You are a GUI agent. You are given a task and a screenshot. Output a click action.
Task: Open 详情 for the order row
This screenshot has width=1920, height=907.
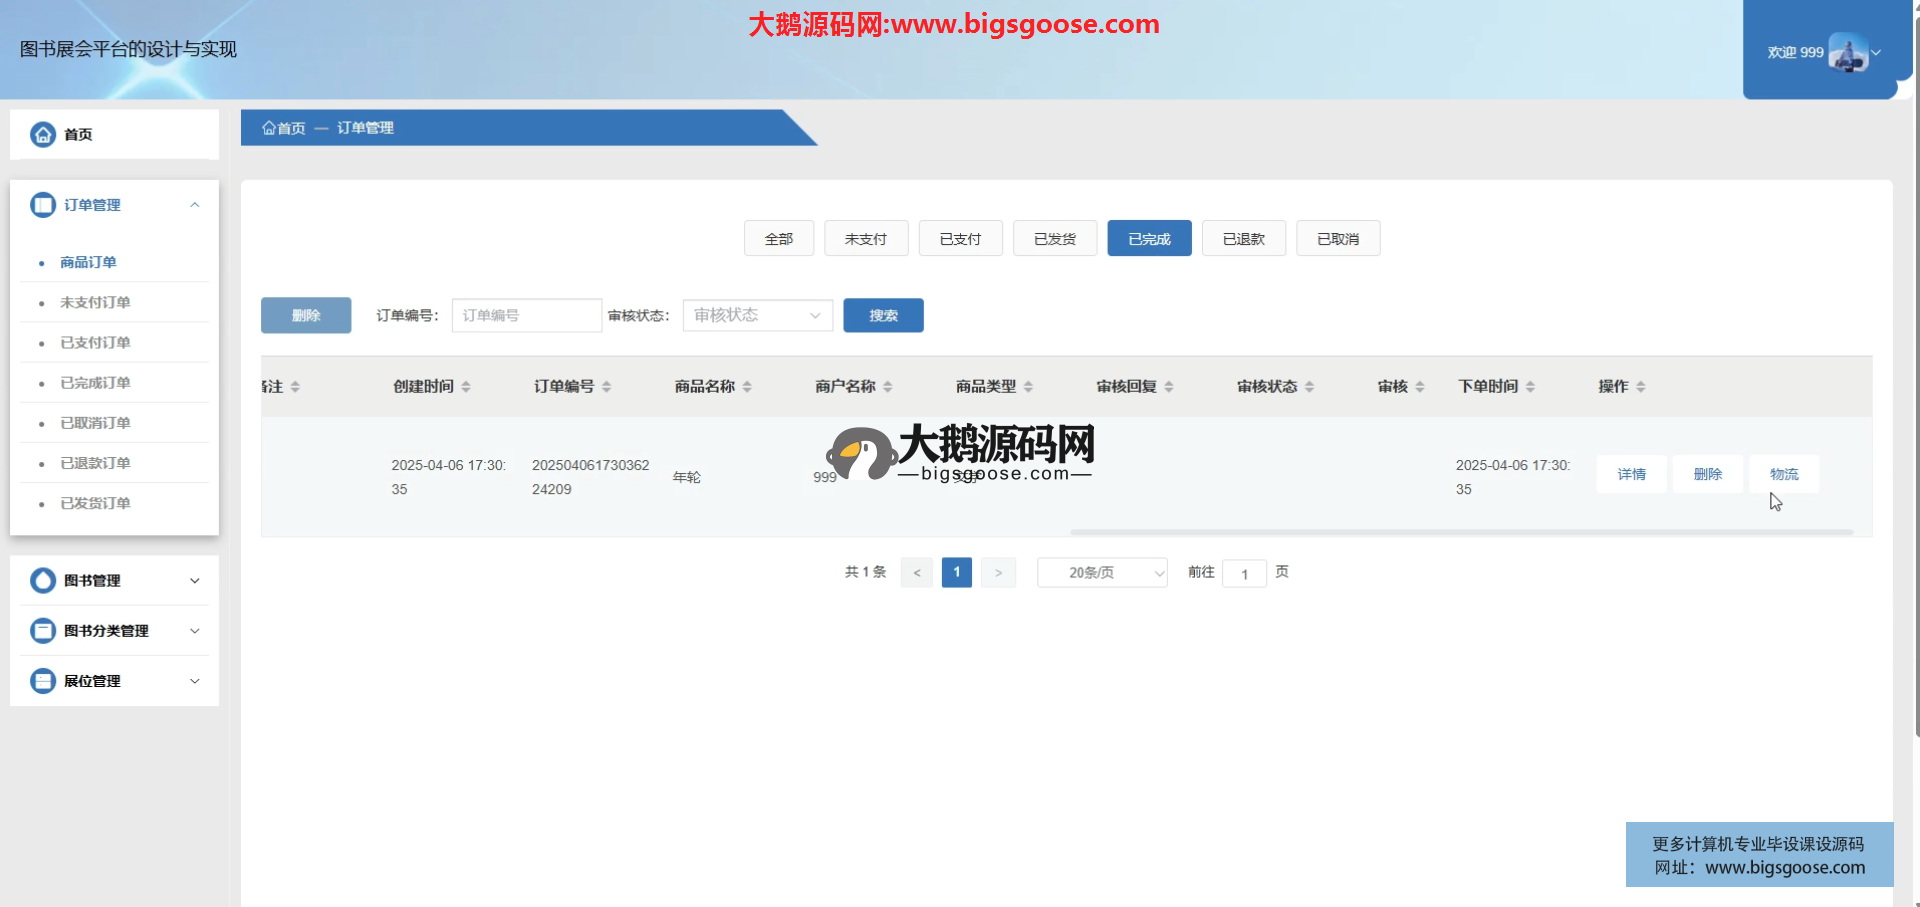[1631, 474]
